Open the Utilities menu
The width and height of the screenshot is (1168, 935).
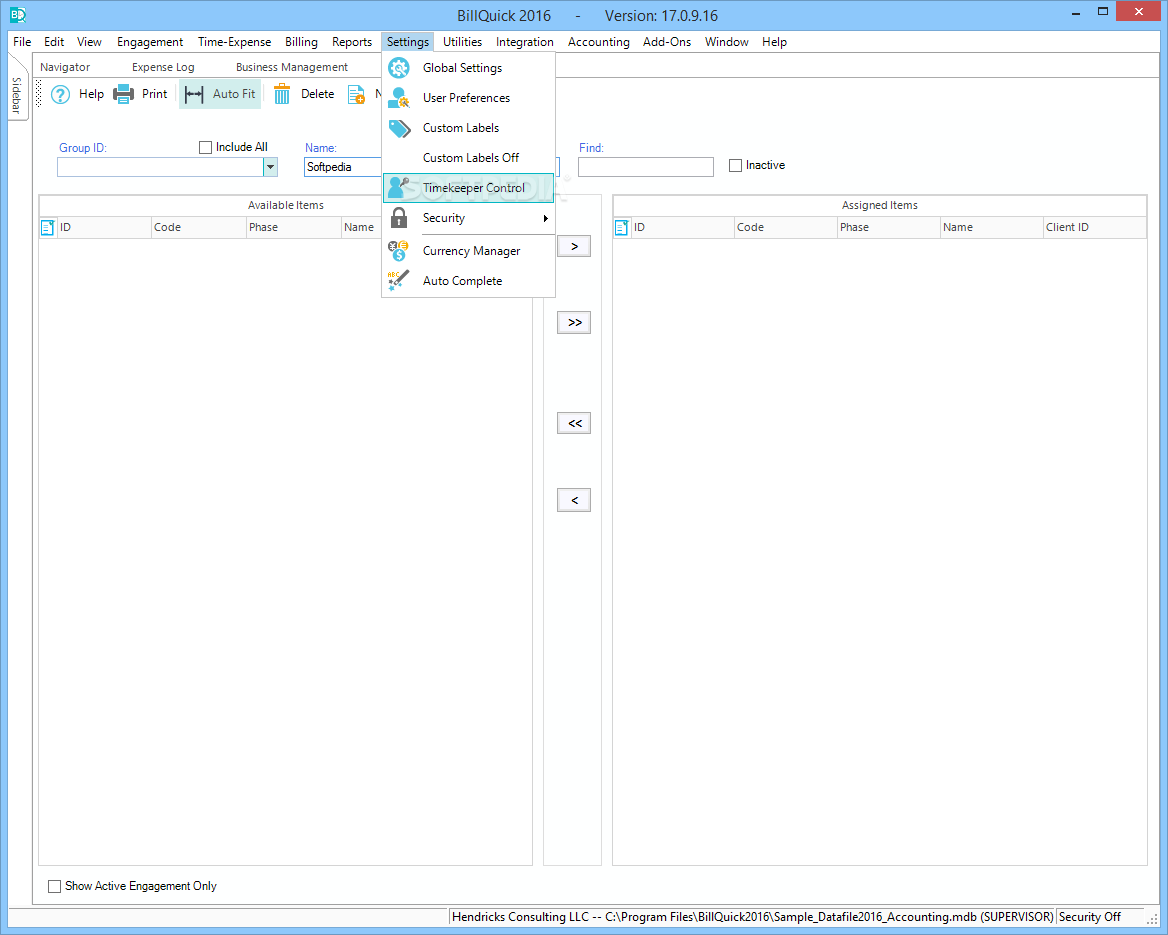tap(463, 42)
